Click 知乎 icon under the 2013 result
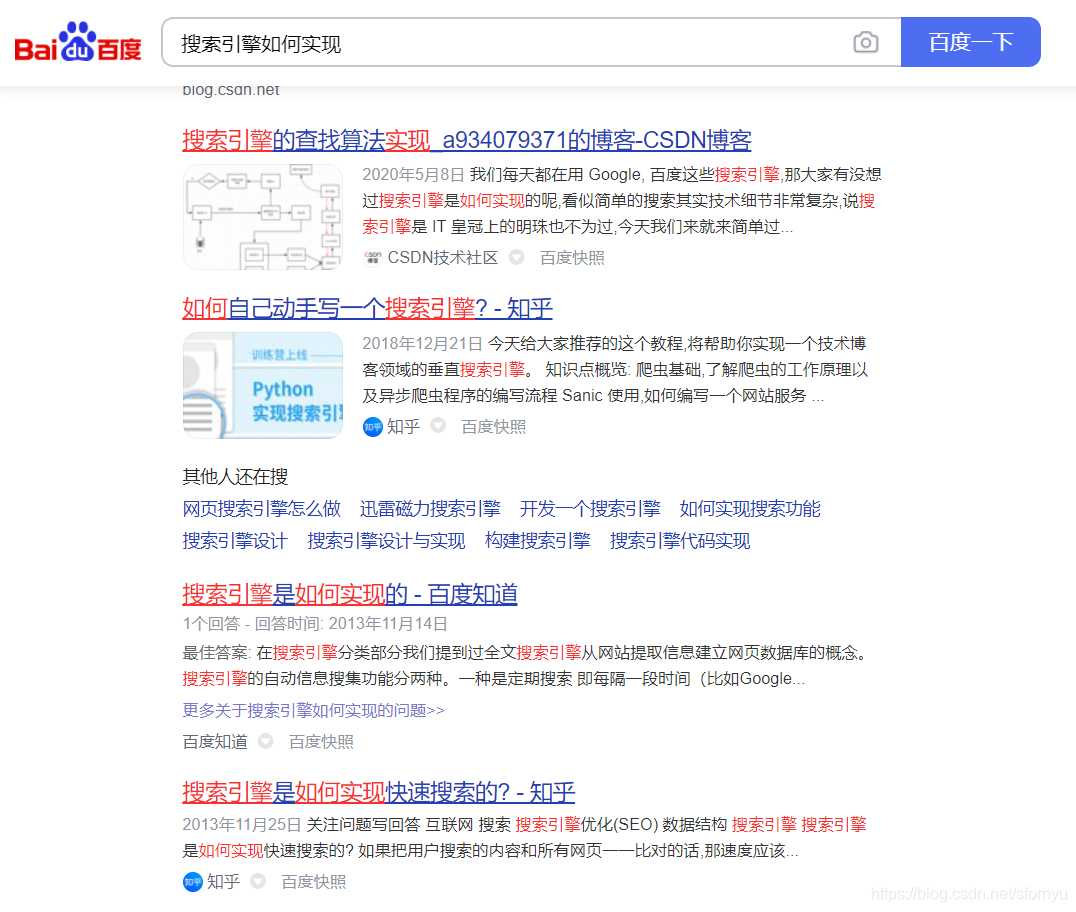 click(193, 882)
